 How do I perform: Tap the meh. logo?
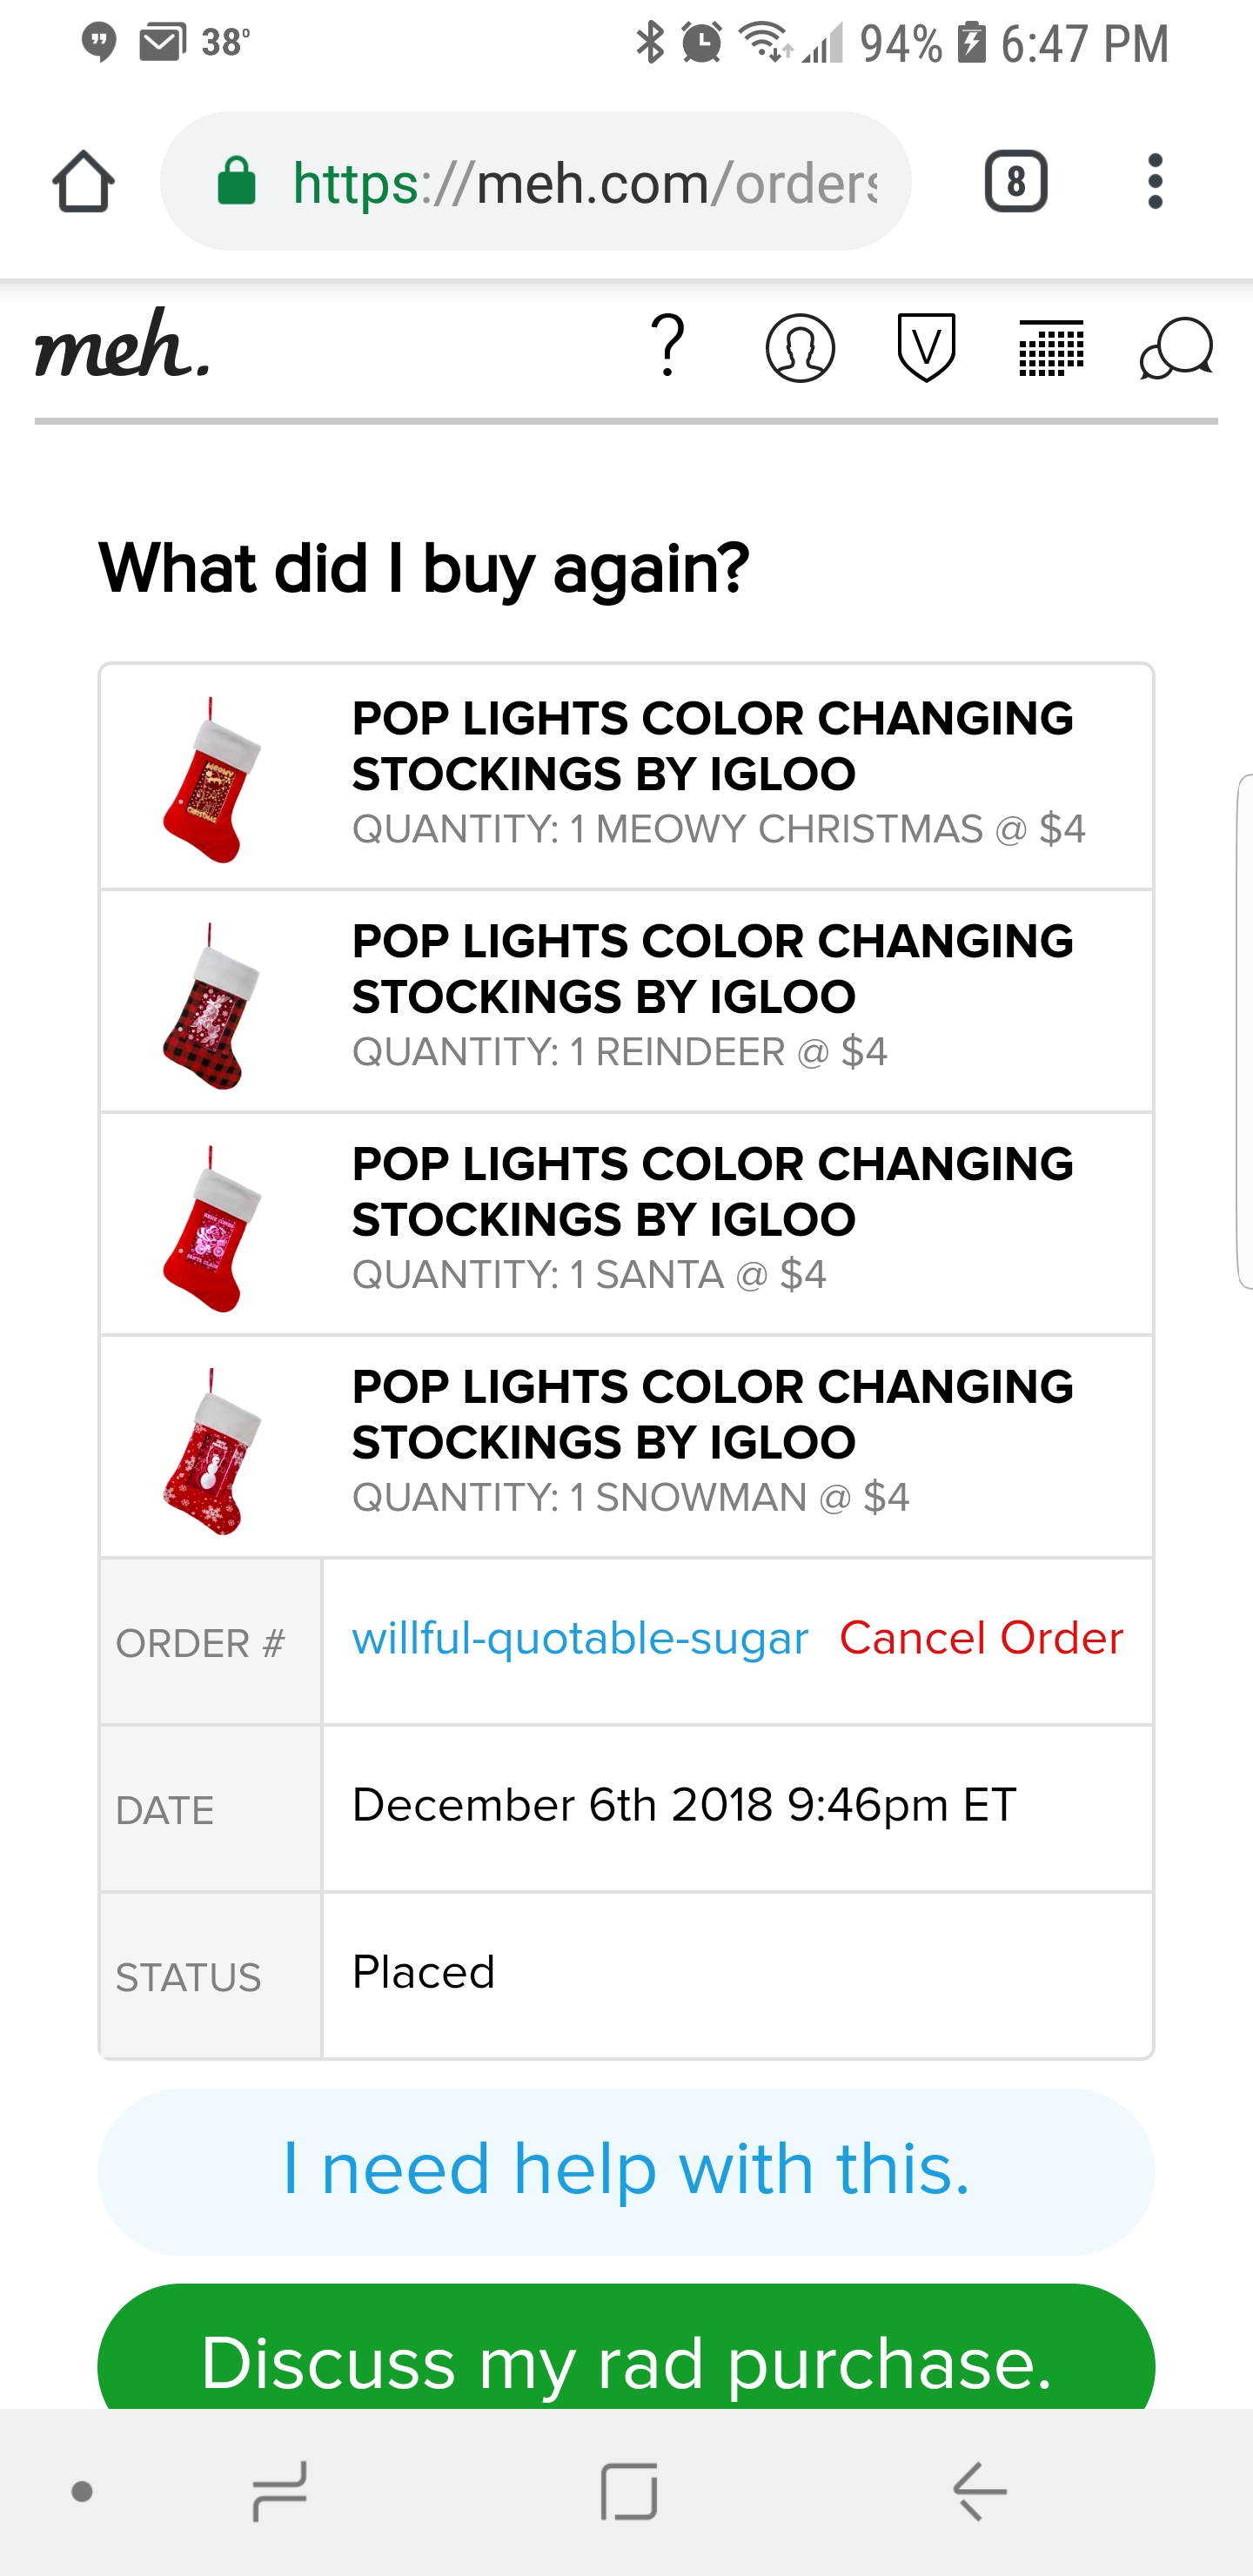point(123,345)
